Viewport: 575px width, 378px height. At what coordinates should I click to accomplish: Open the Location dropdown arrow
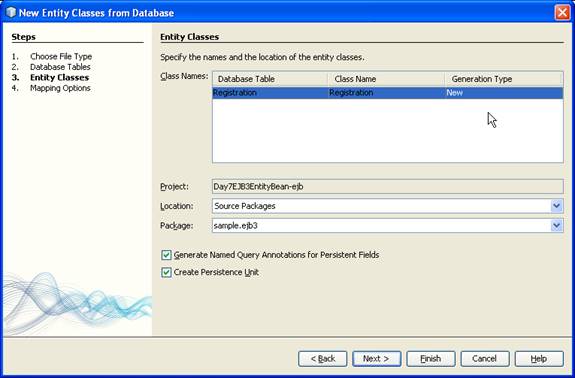(x=556, y=206)
